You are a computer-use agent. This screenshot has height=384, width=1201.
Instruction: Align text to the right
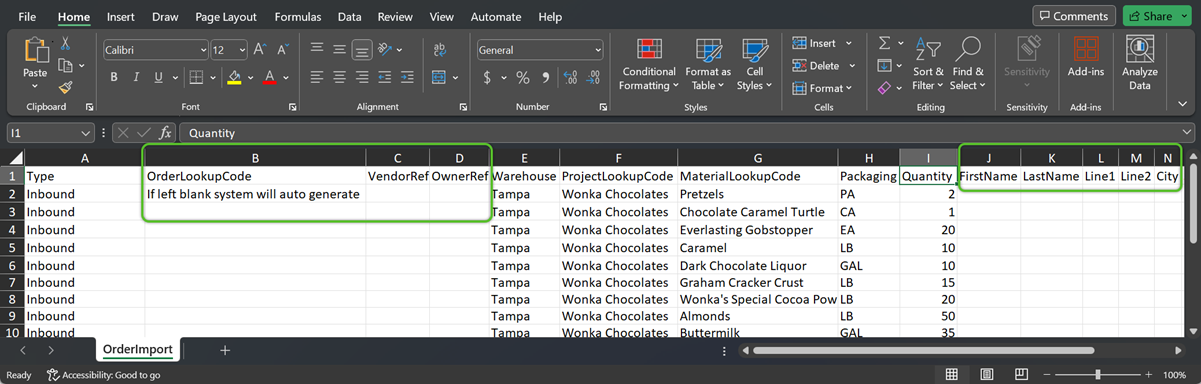(361, 77)
